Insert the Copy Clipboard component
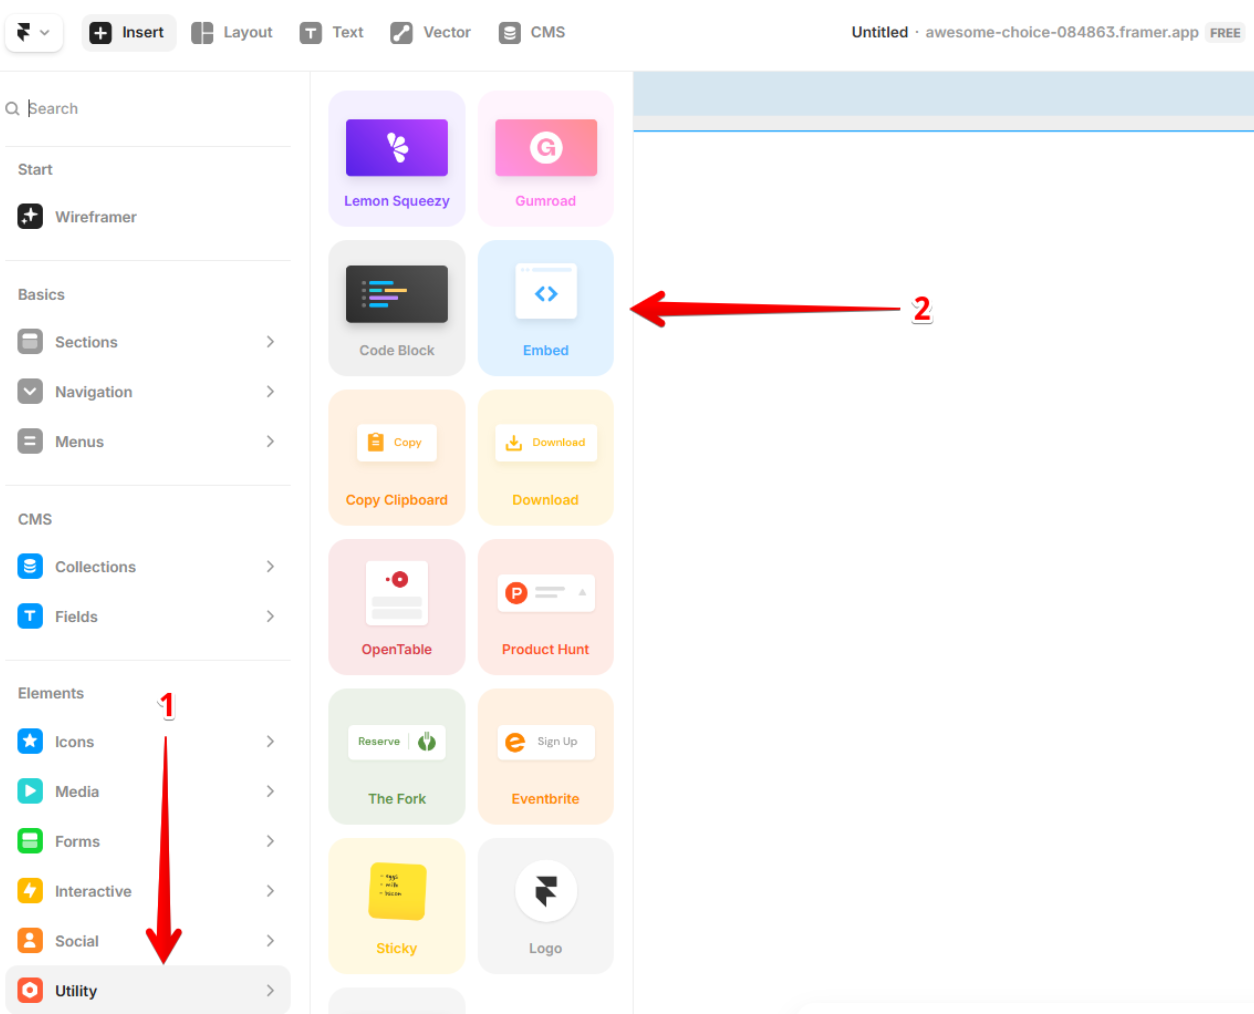Screen dimensions: 1254x1014 coord(397,458)
